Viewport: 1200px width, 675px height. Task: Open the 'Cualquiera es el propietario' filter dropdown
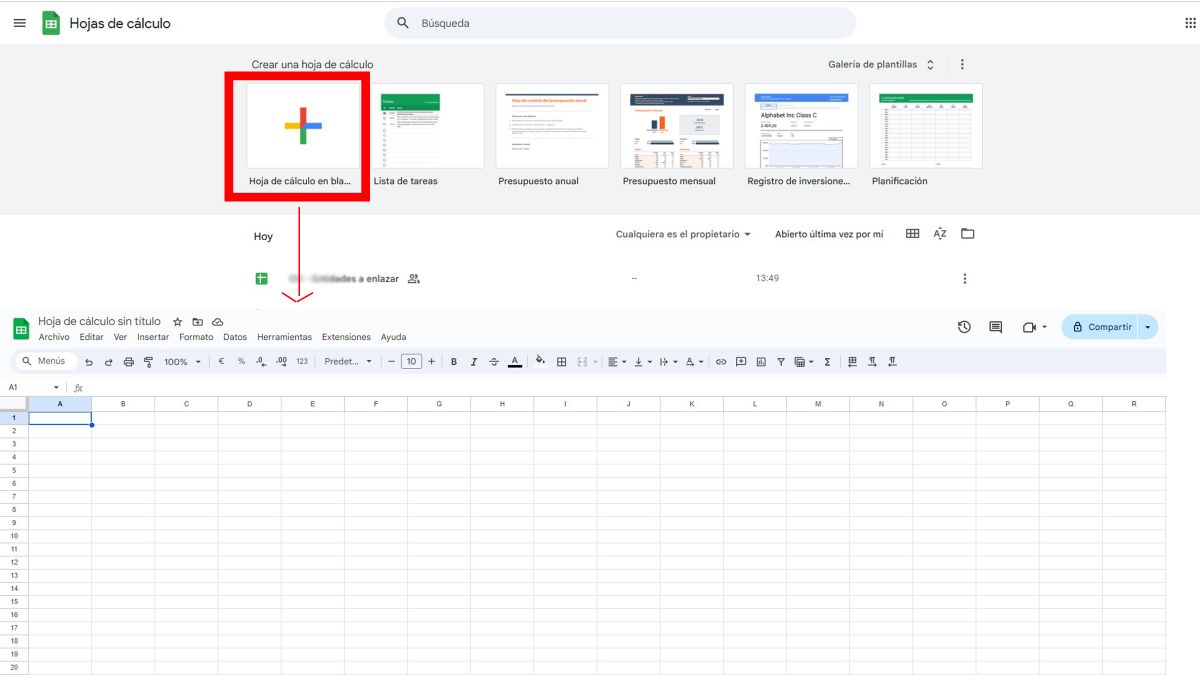[x=680, y=232]
